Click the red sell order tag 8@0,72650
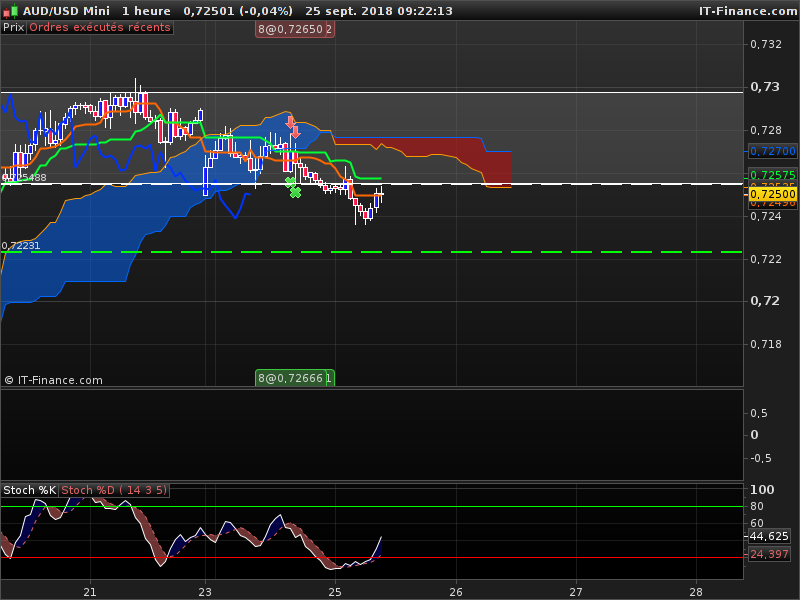The image size is (800, 600). [290, 30]
